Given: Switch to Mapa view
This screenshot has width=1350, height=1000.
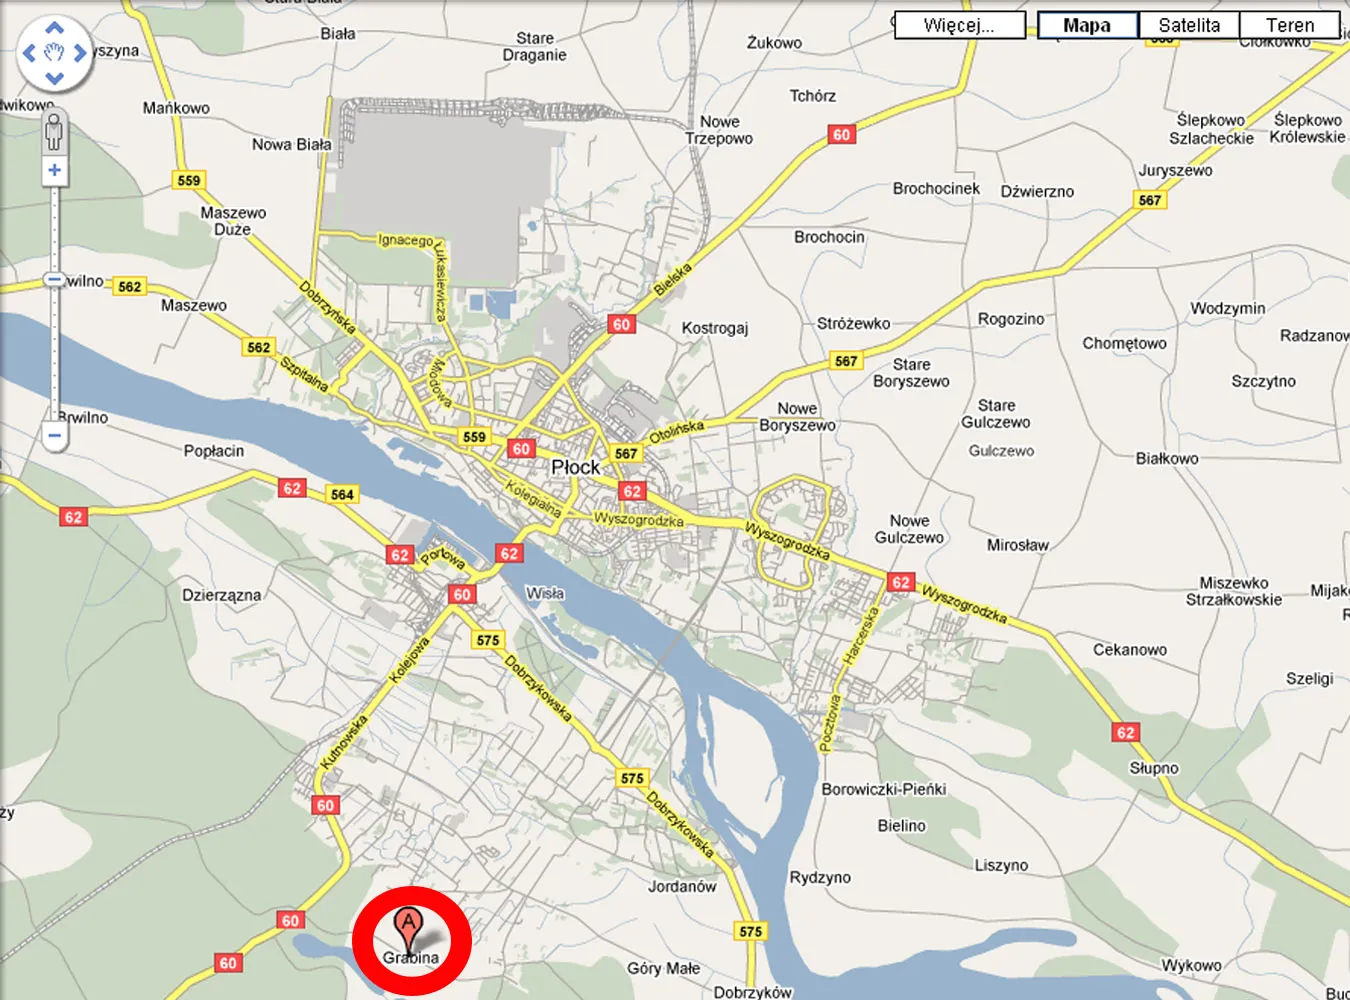Looking at the screenshot, I should tap(1088, 26).
